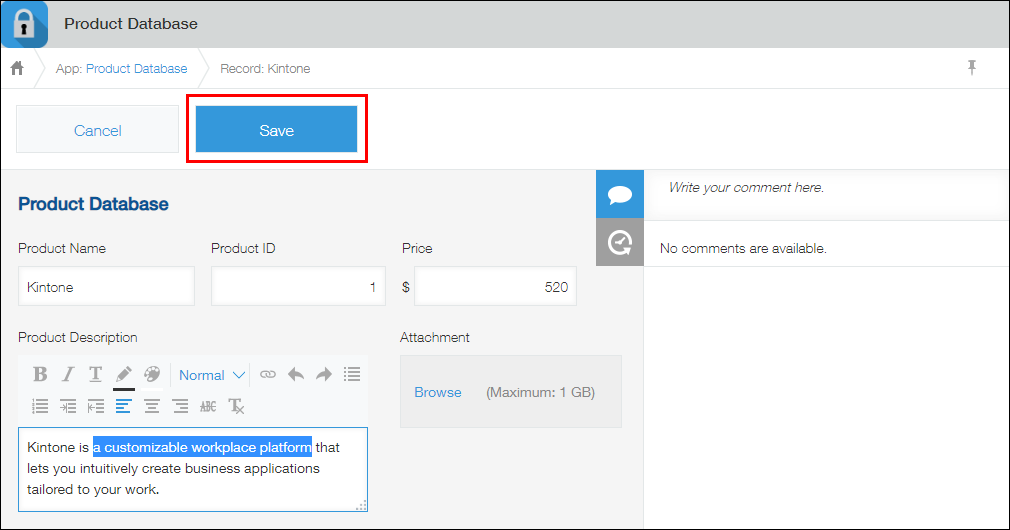Viewport: 1010px width, 530px height.
Task: Open the comments speech bubble tab
Action: (620, 194)
